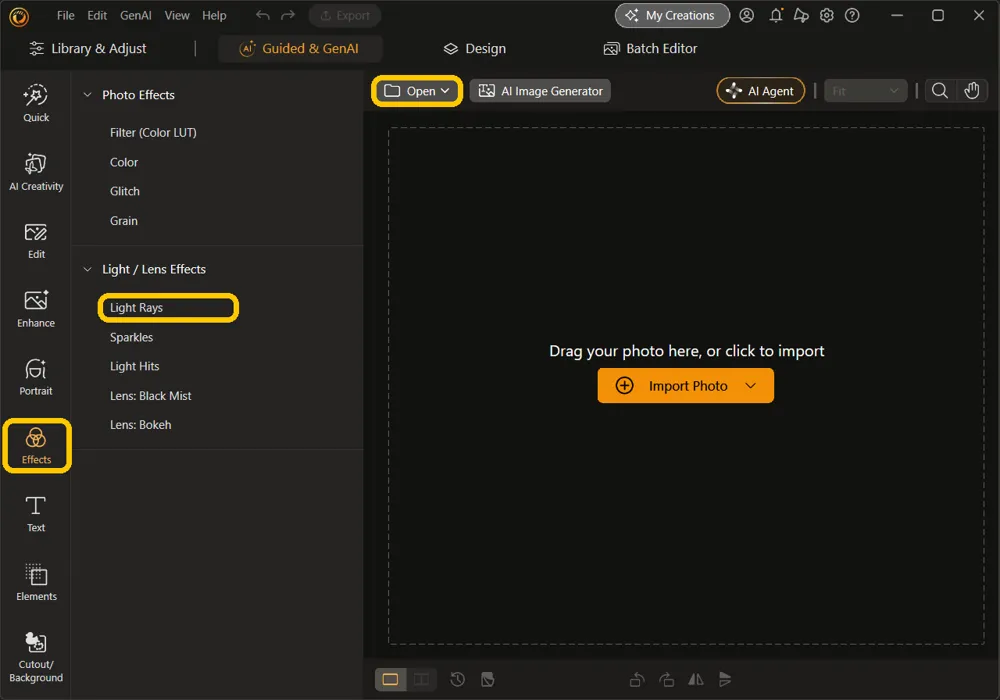Click the My Creations button
Screen dimensions: 1000x700
(x=672, y=15)
